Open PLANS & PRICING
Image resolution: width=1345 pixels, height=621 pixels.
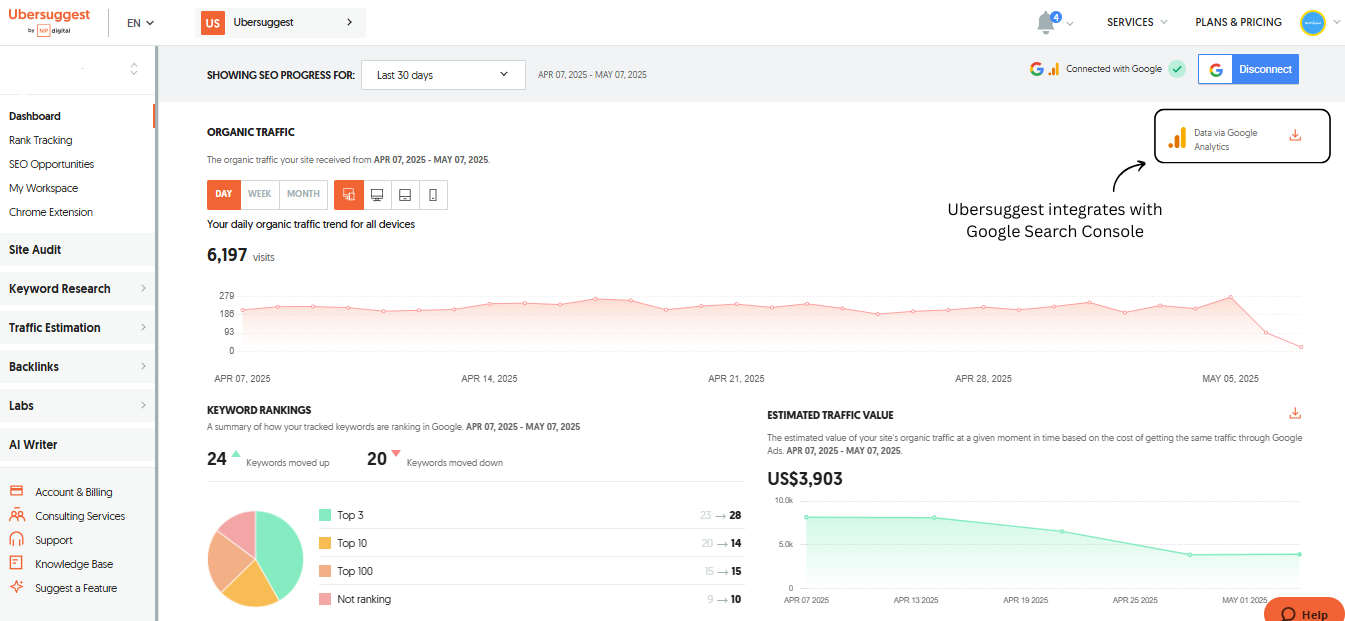point(1238,22)
